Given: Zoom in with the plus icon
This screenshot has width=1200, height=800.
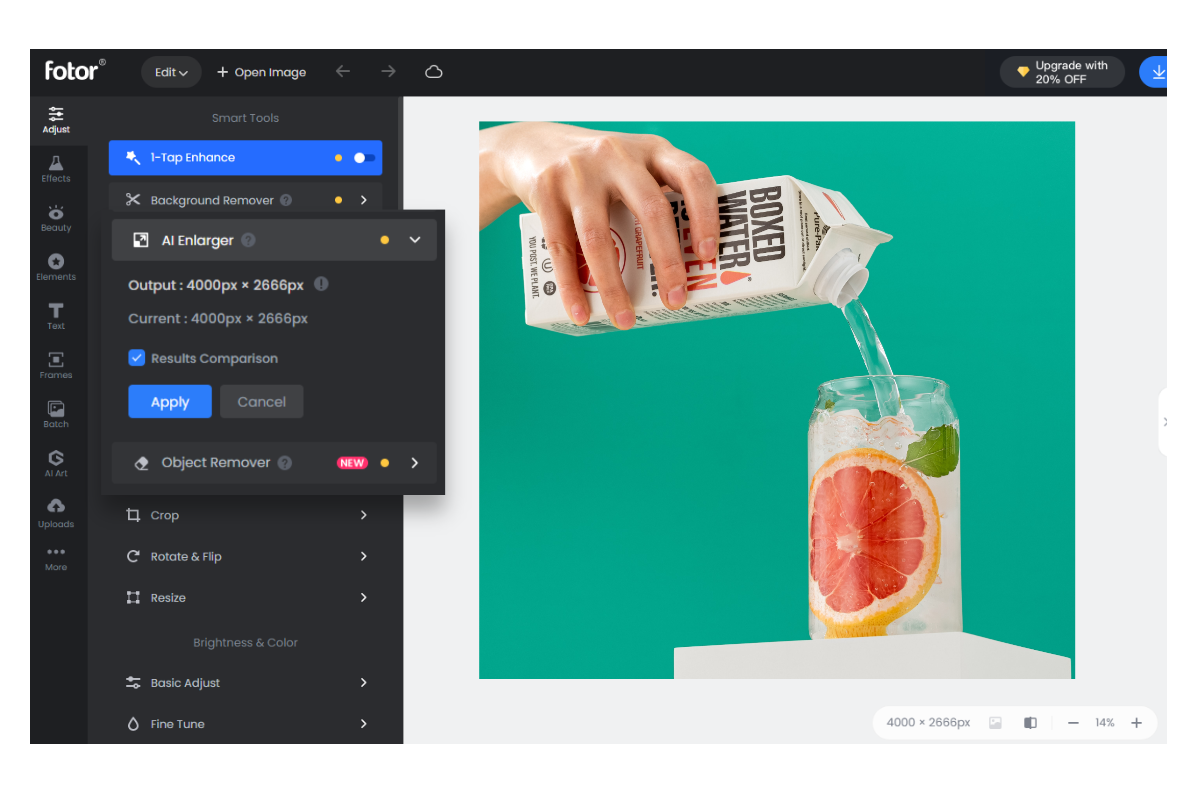Looking at the screenshot, I should pyautogui.click(x=1136, y=723).
